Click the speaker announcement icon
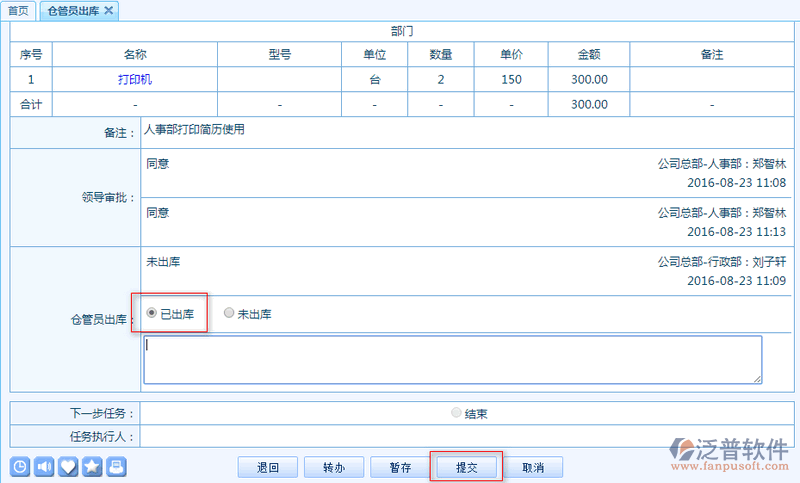Screen dimensions: 800x483 tap(44, 467)
